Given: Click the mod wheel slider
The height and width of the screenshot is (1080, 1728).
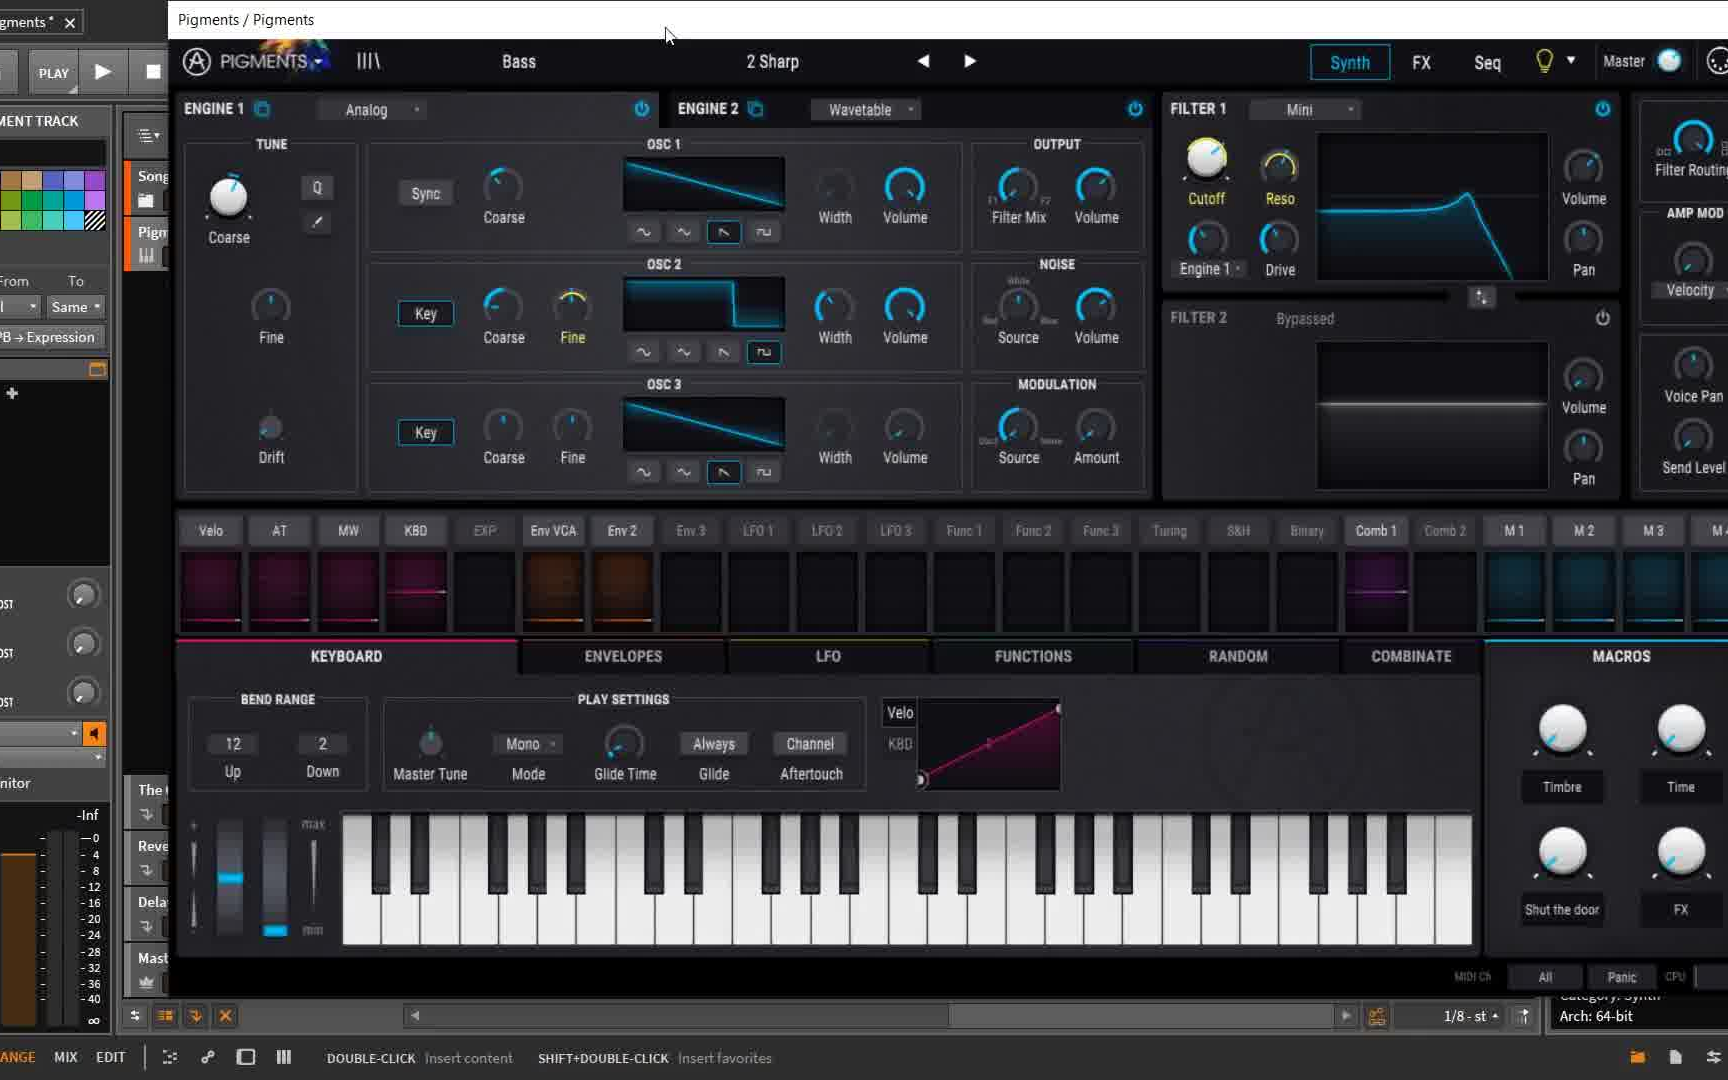Looking at the screenshot, I should tap(275, 878).
